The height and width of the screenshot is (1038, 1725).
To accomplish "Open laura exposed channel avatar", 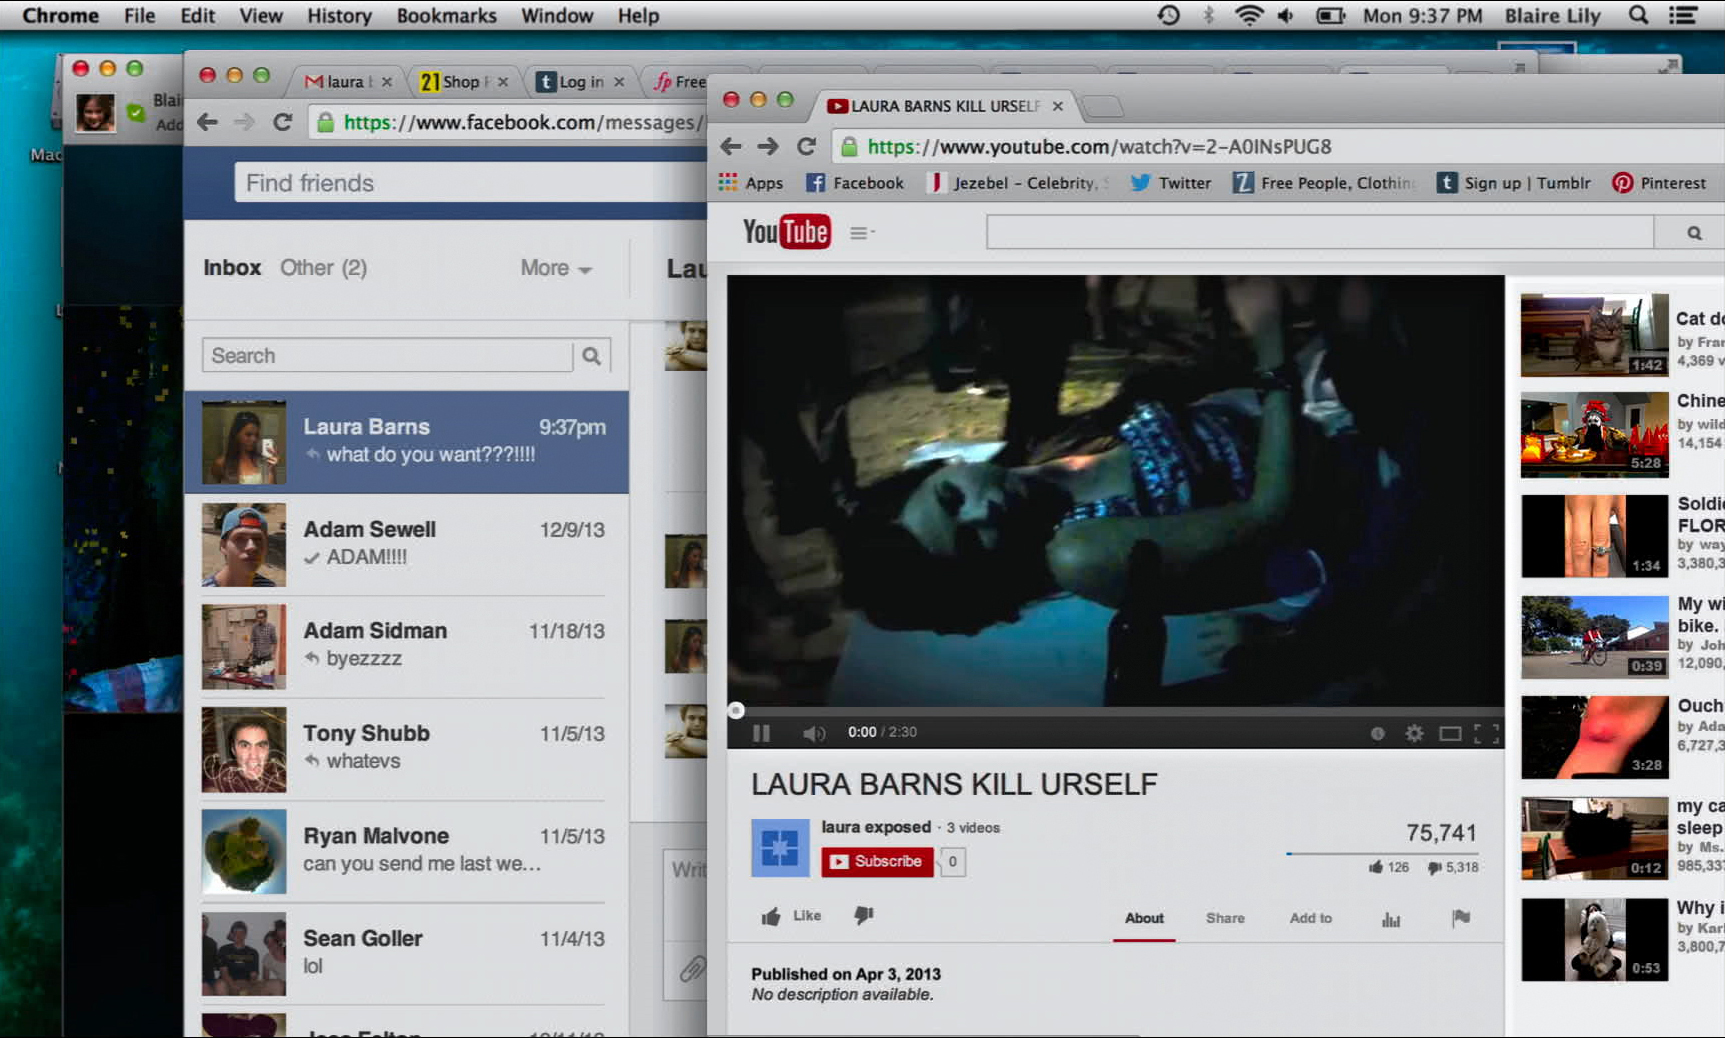I will click(780, 848).
